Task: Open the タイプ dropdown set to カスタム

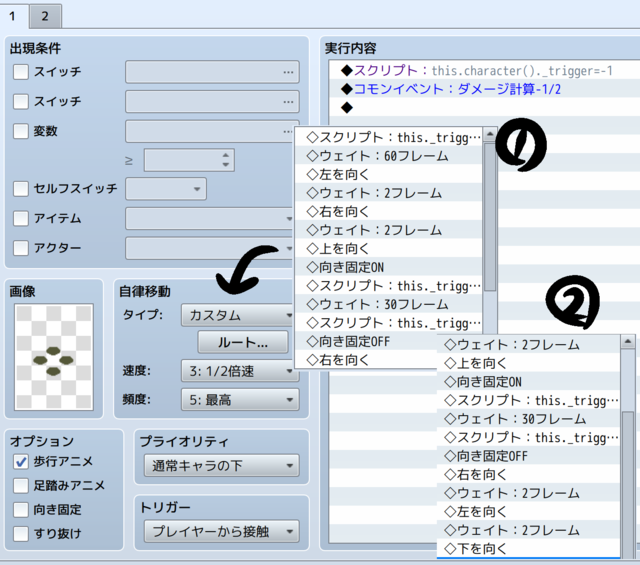Action: coord(238,315)
